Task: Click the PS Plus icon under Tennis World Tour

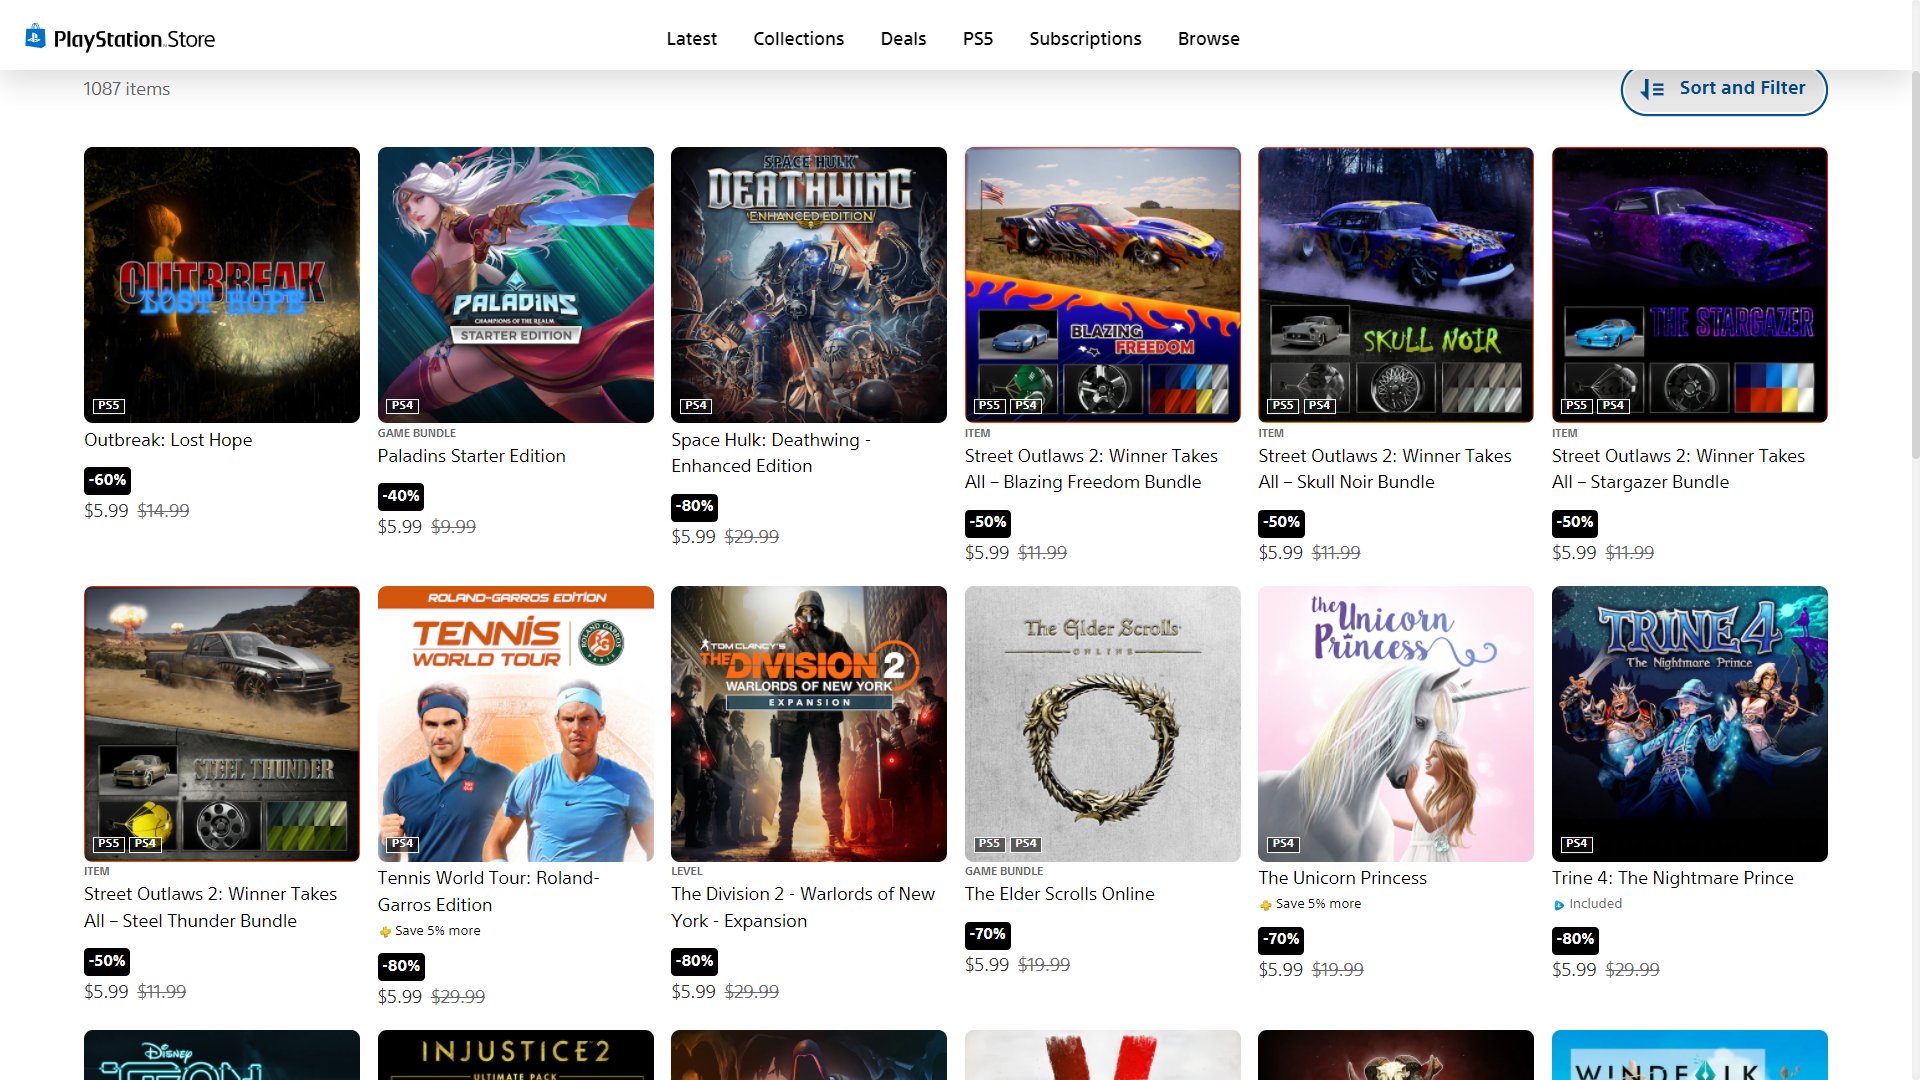Action: point(385,932)
